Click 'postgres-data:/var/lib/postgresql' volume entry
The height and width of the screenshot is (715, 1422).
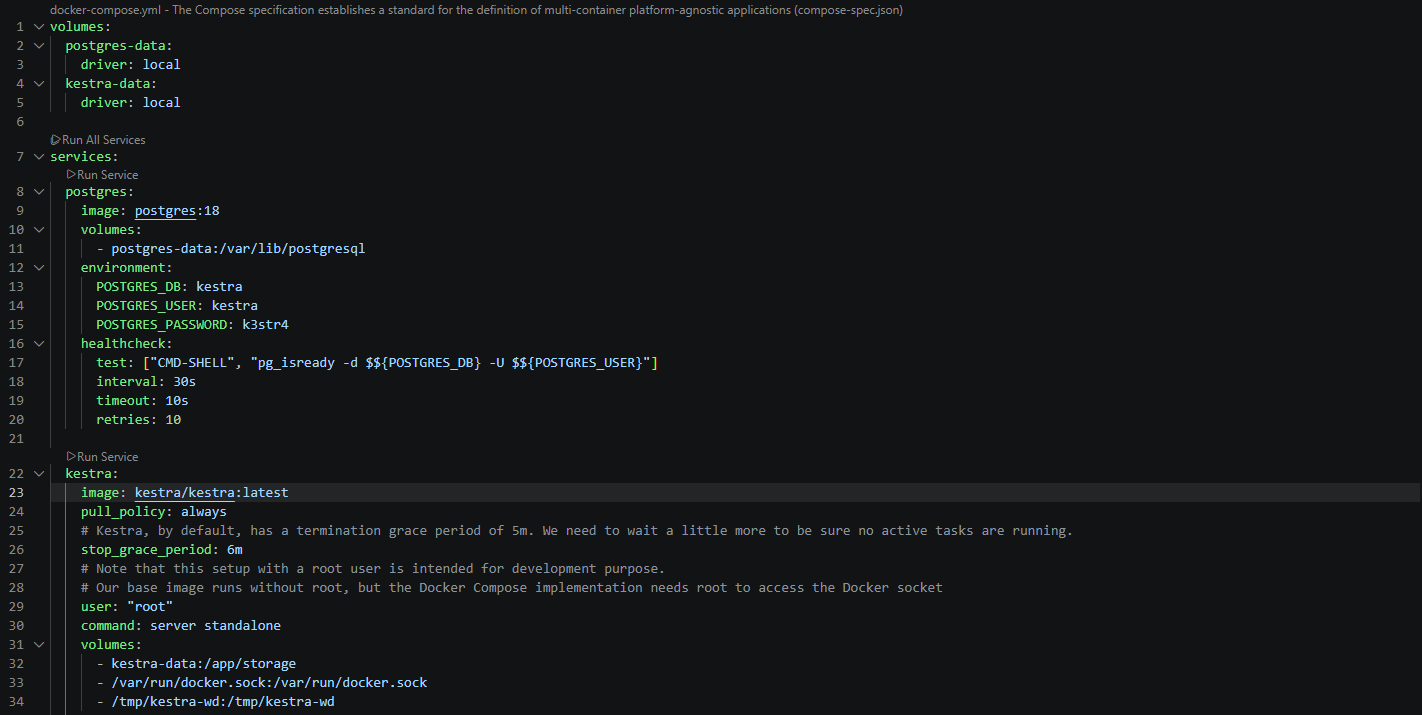pos(238,249)
